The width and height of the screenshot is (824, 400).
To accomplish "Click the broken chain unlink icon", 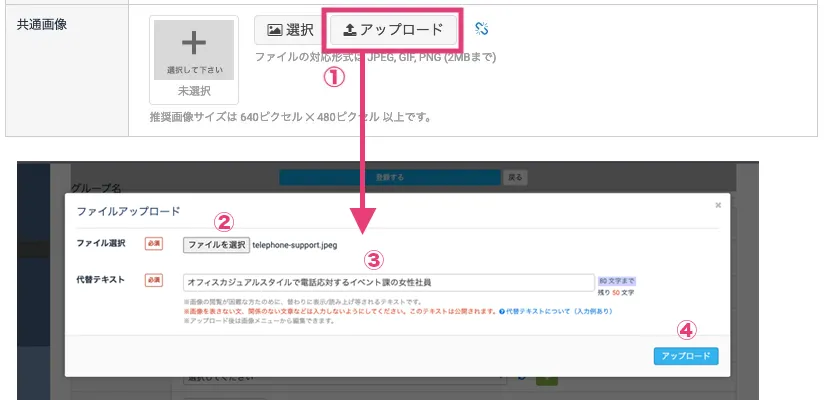I will click(x=482, y=29).
